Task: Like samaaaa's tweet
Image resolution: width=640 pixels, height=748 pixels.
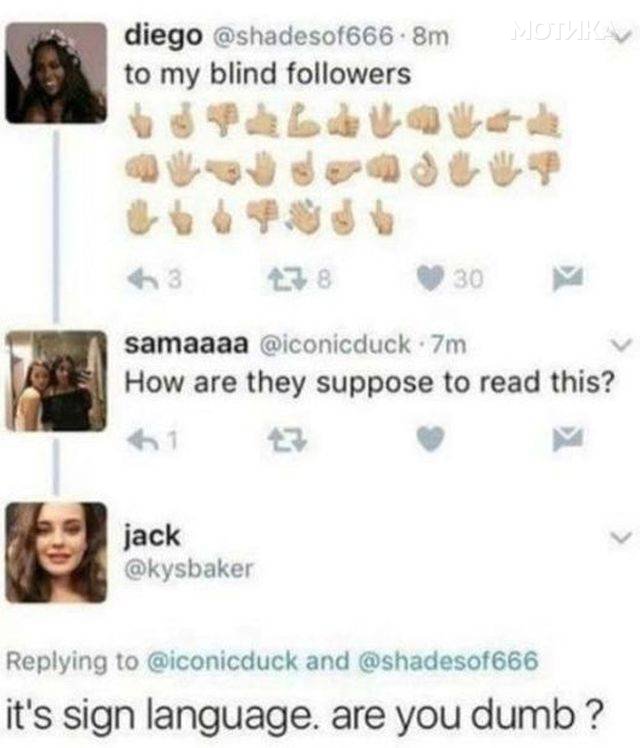Action: (430, 439)
